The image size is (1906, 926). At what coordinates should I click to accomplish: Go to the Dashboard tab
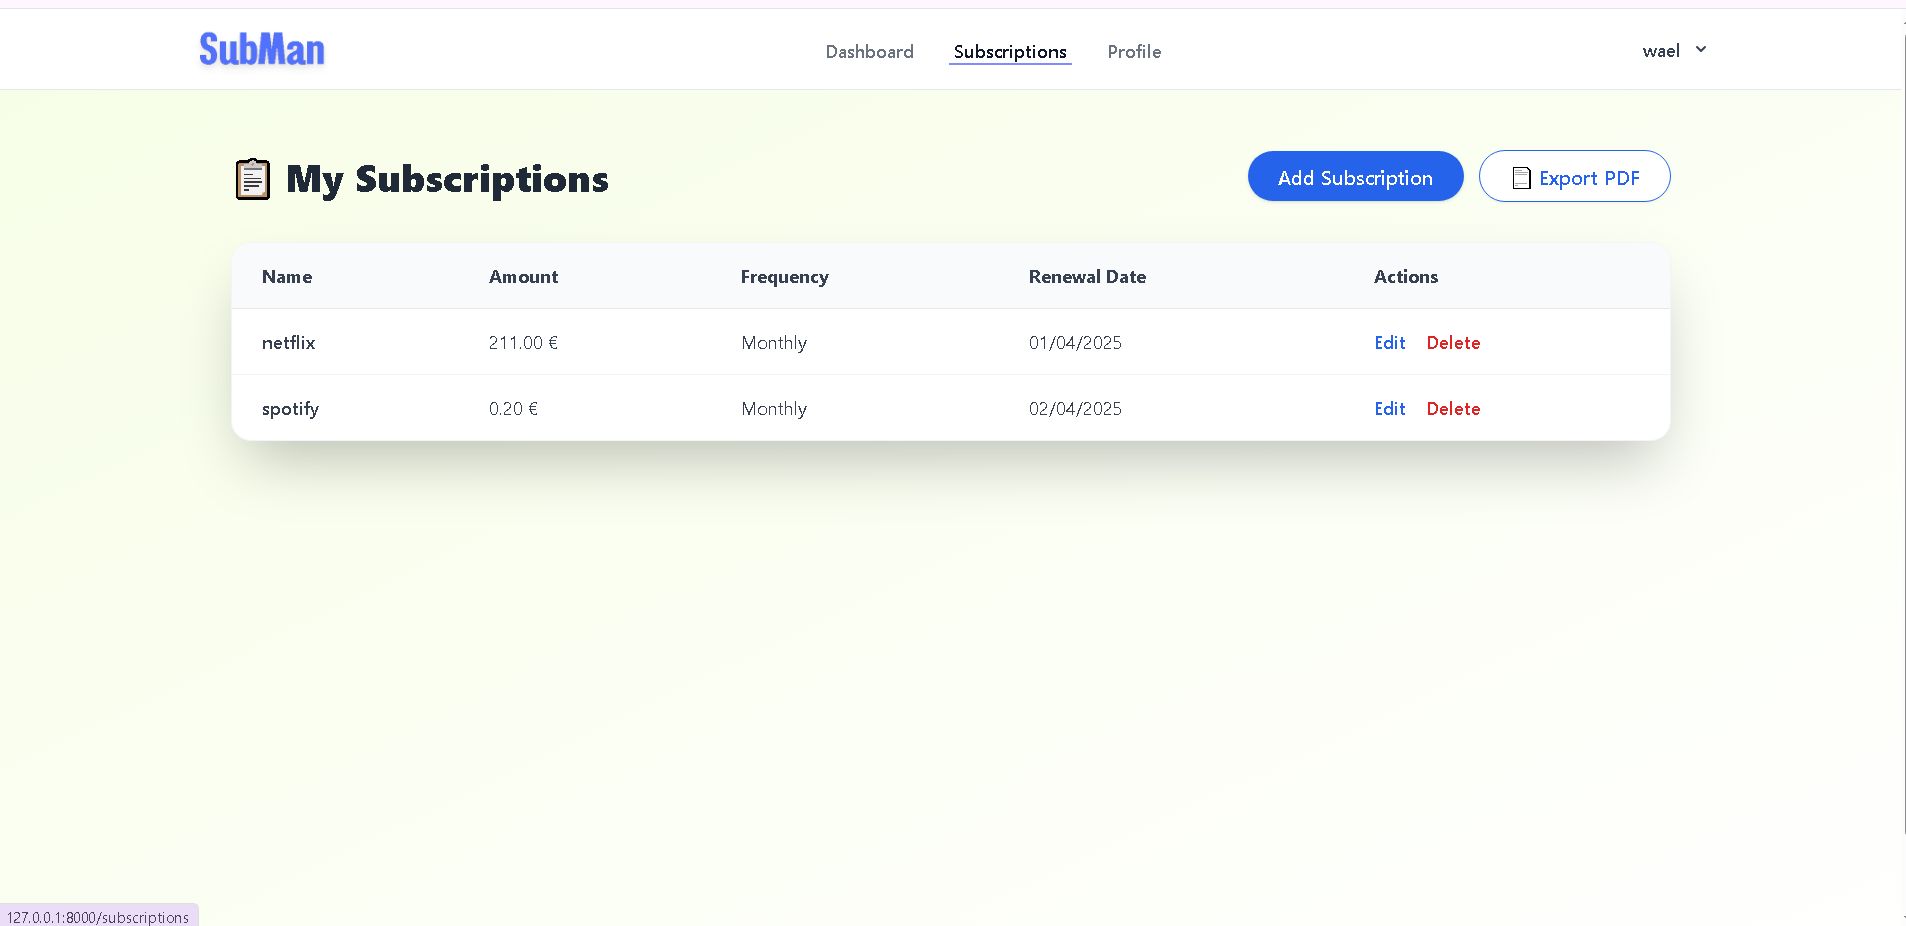click(869, 52)
